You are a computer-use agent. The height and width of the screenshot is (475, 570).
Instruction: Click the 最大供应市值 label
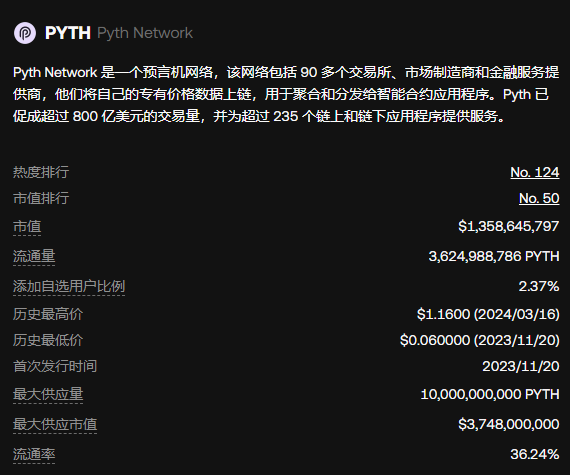pos(55,424)
